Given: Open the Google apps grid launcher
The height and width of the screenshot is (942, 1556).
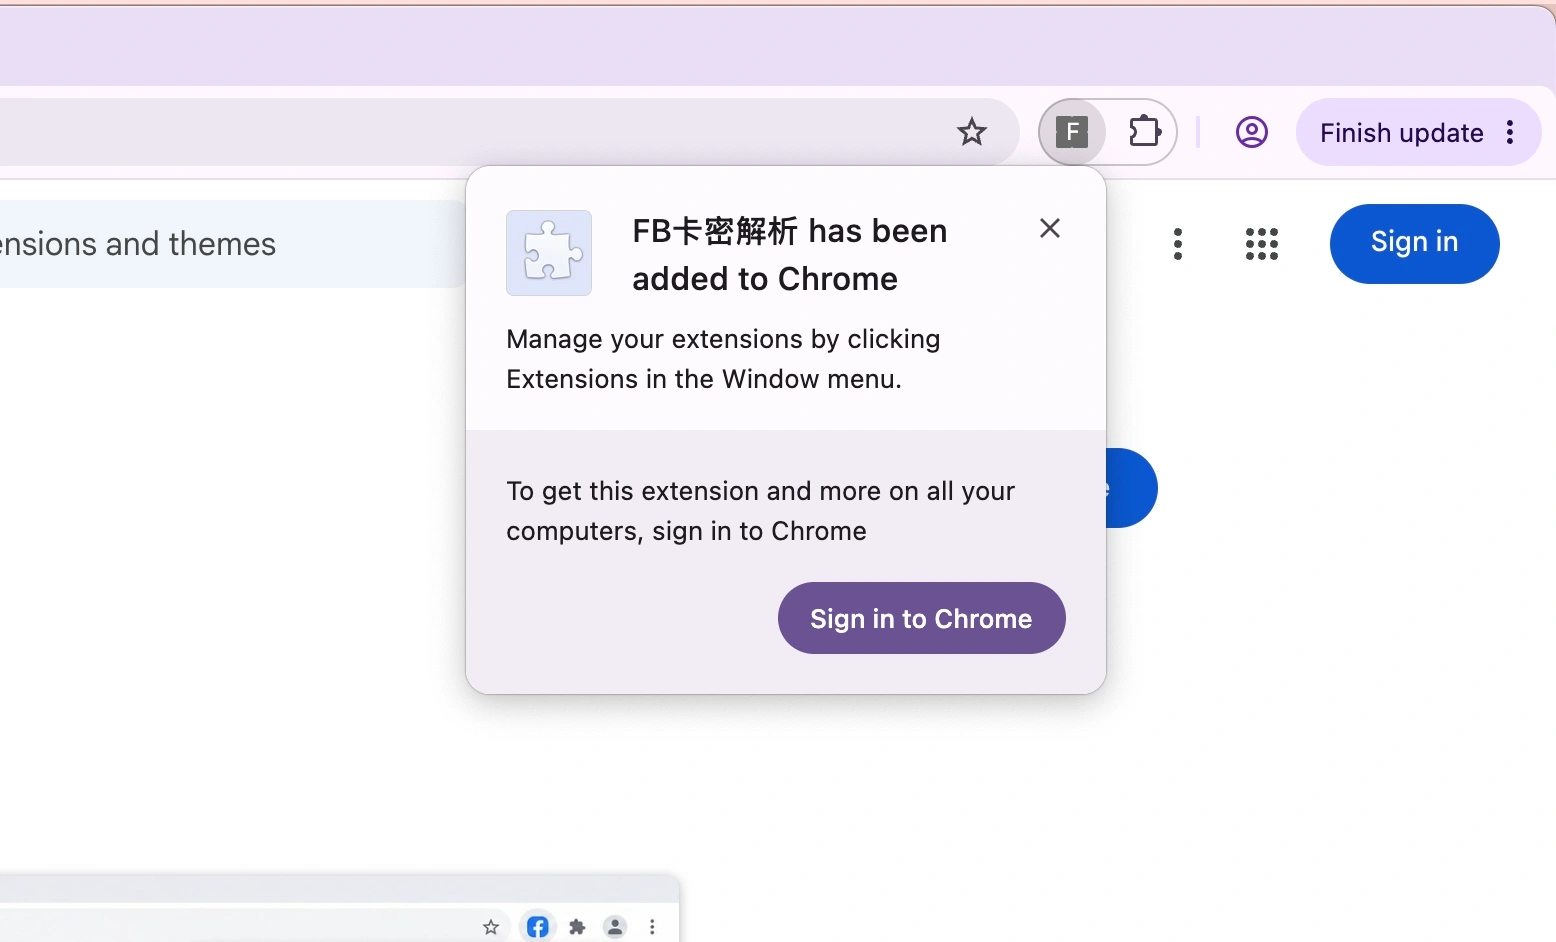Looking at the screenshot, I should point(1262,244).
